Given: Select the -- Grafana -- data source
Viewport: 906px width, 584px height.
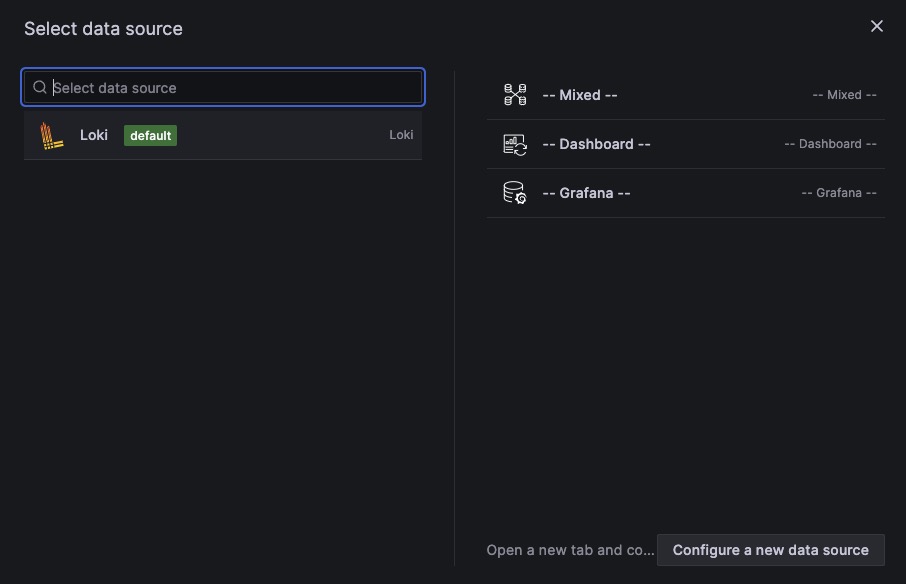Looking at the screenshot, I should [x=686, y=192].
